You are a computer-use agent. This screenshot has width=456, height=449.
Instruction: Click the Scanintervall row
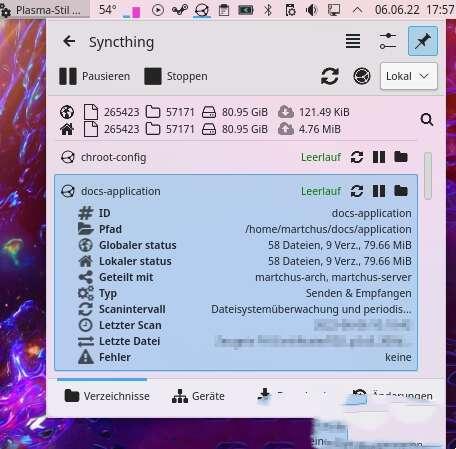pos(245,309)
